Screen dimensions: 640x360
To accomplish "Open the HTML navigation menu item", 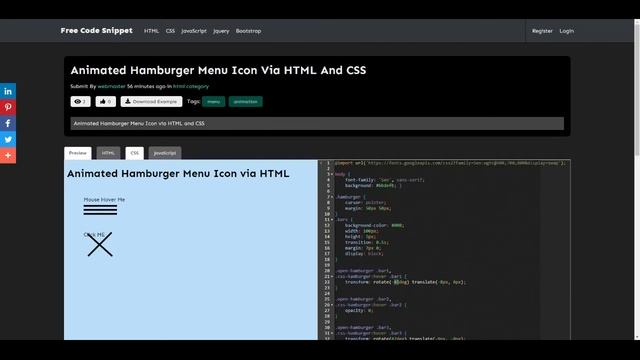I will [x=151, y=31].
